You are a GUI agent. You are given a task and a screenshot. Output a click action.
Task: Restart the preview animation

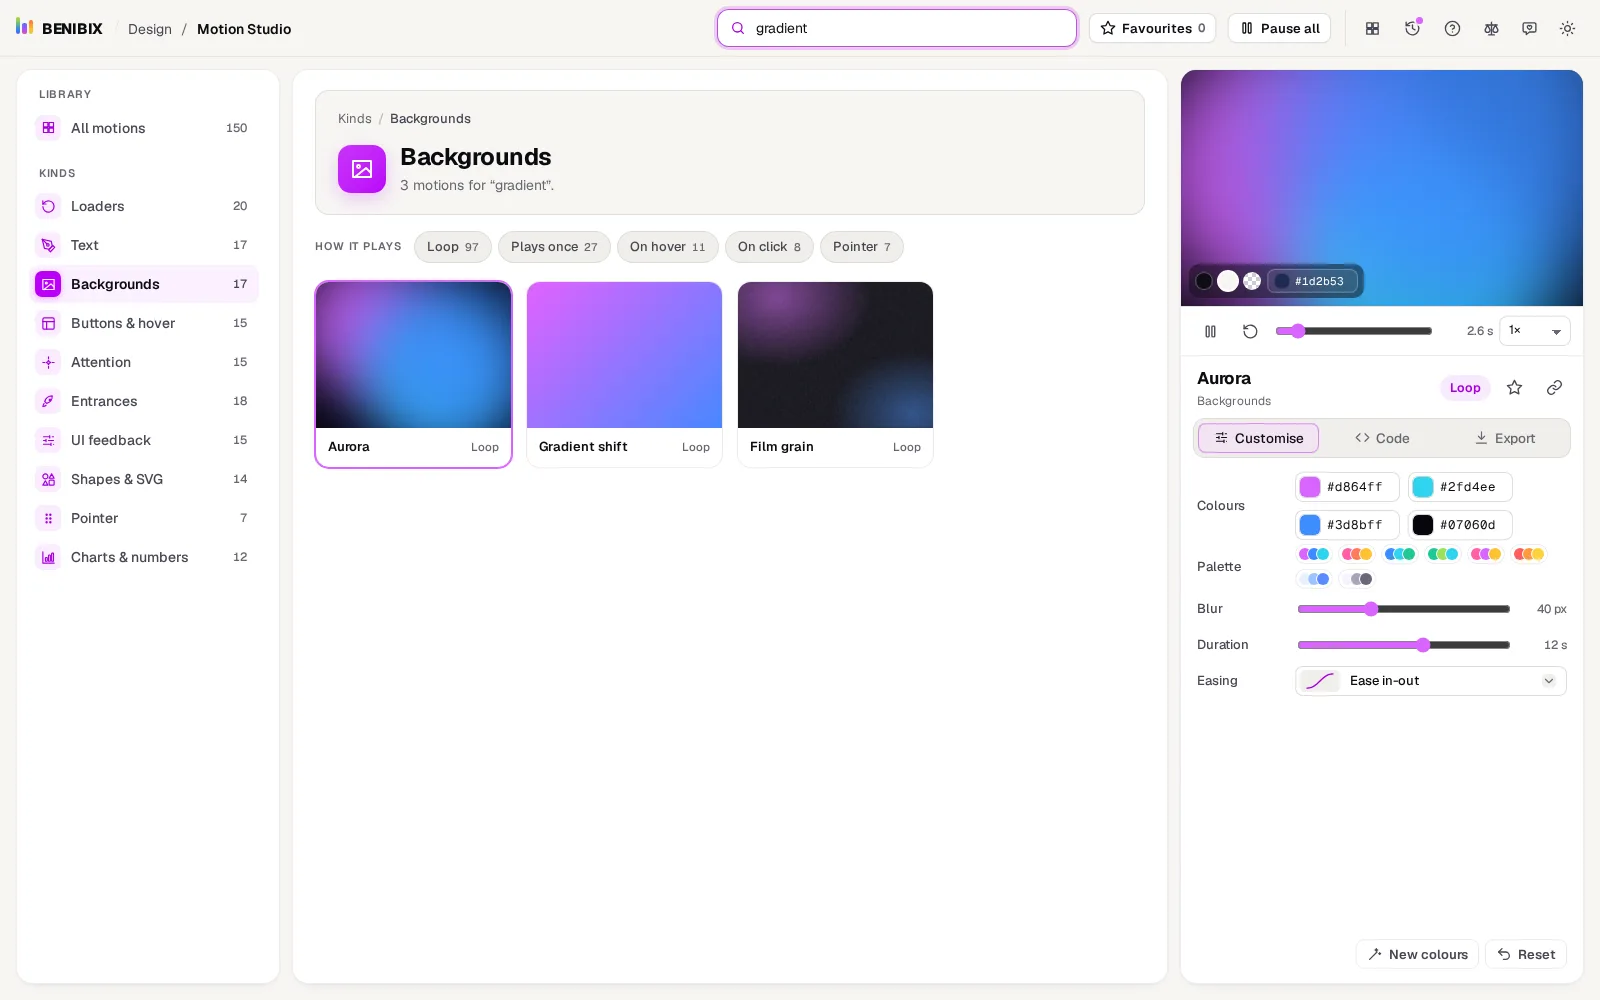point(1250,331)
